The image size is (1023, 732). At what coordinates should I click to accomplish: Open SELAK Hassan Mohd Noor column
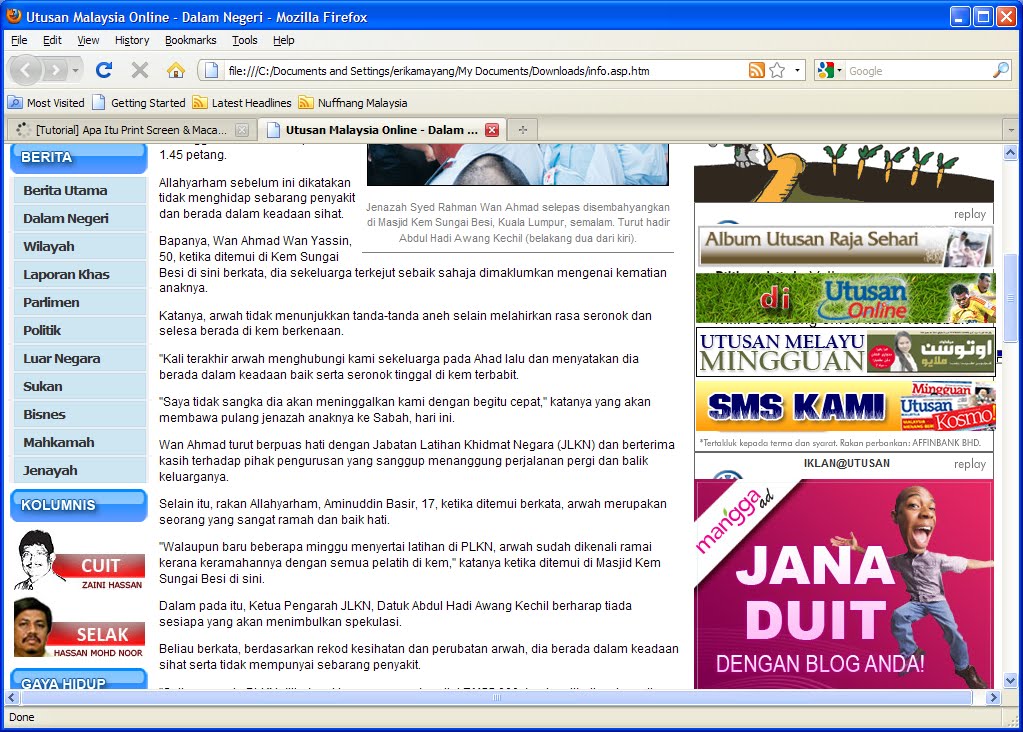(79, 628)
